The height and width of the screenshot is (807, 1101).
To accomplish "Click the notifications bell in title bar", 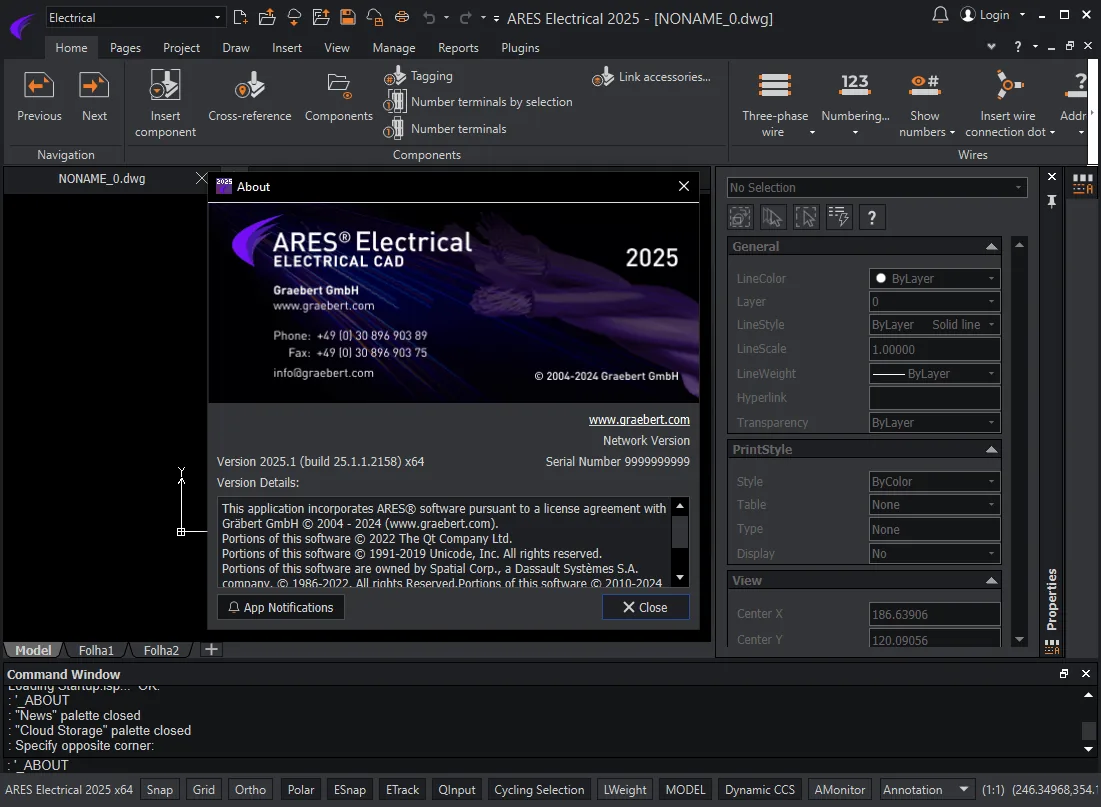I will tap(940, 15).
